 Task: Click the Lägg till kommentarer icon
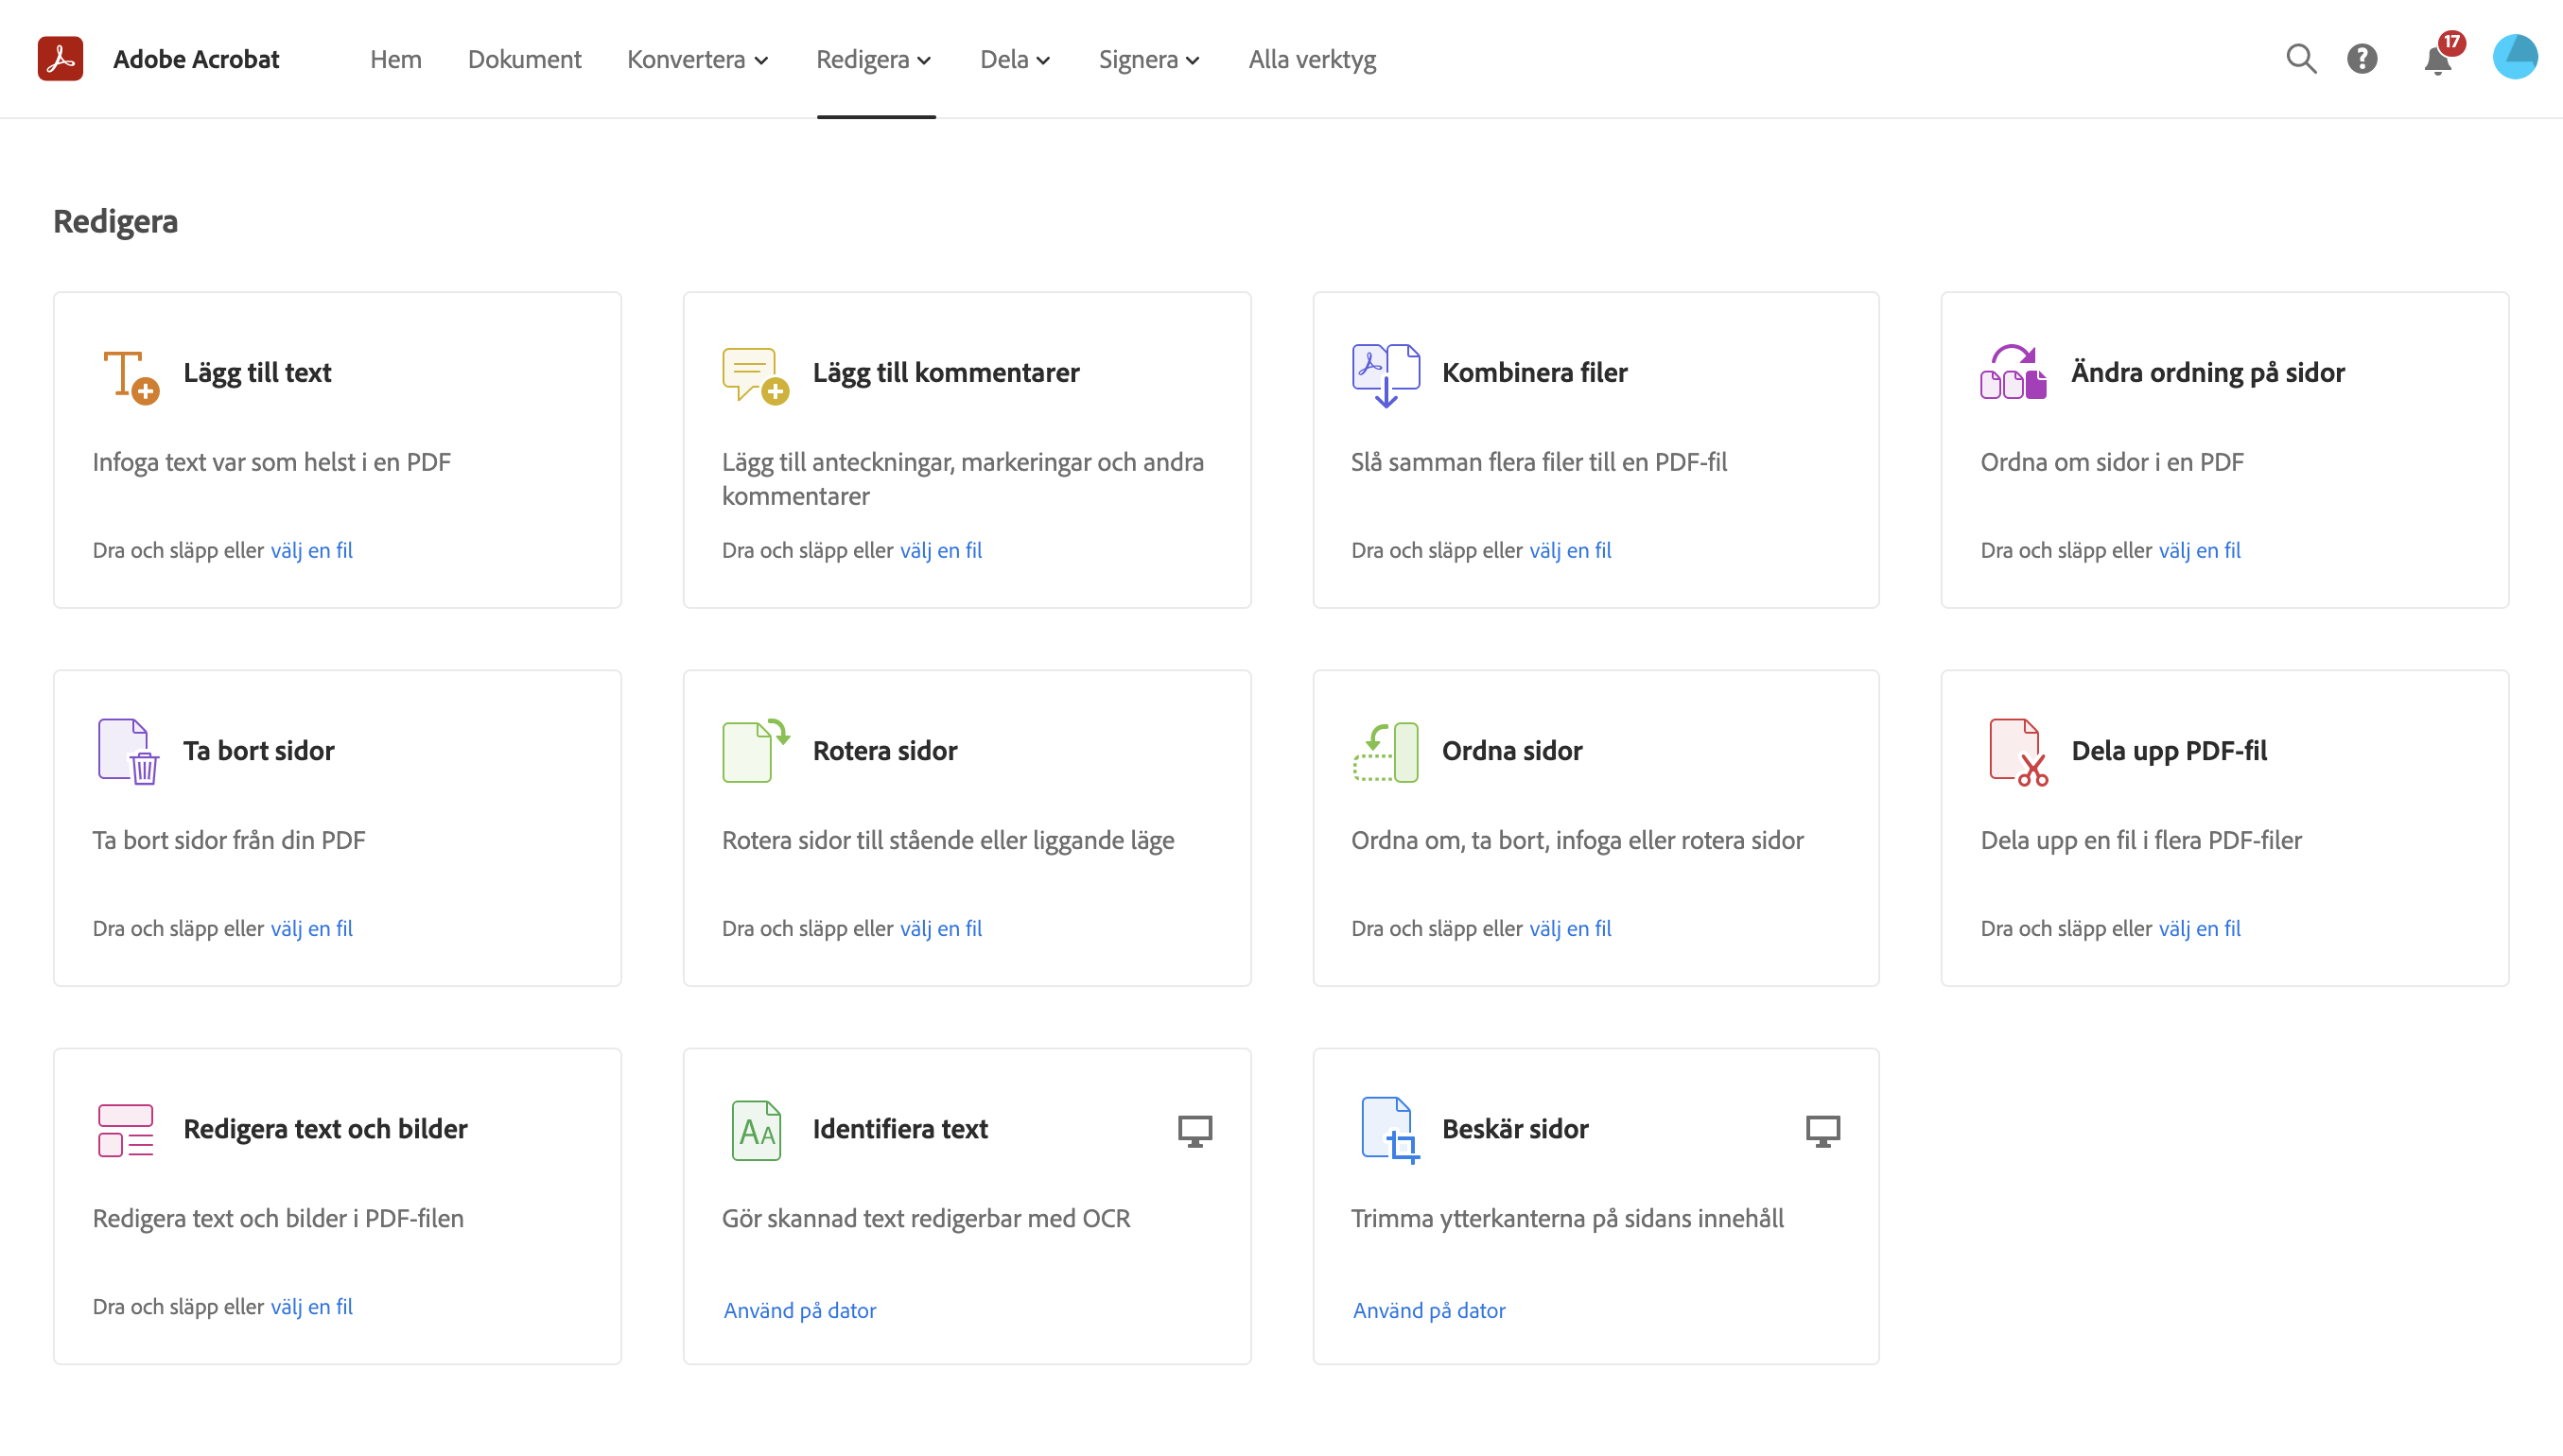756,376
